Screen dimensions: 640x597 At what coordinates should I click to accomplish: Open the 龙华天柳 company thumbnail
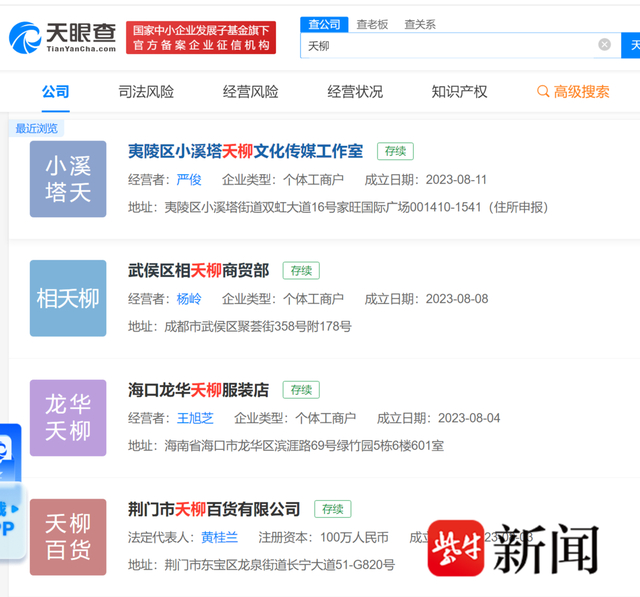[68, 418]
